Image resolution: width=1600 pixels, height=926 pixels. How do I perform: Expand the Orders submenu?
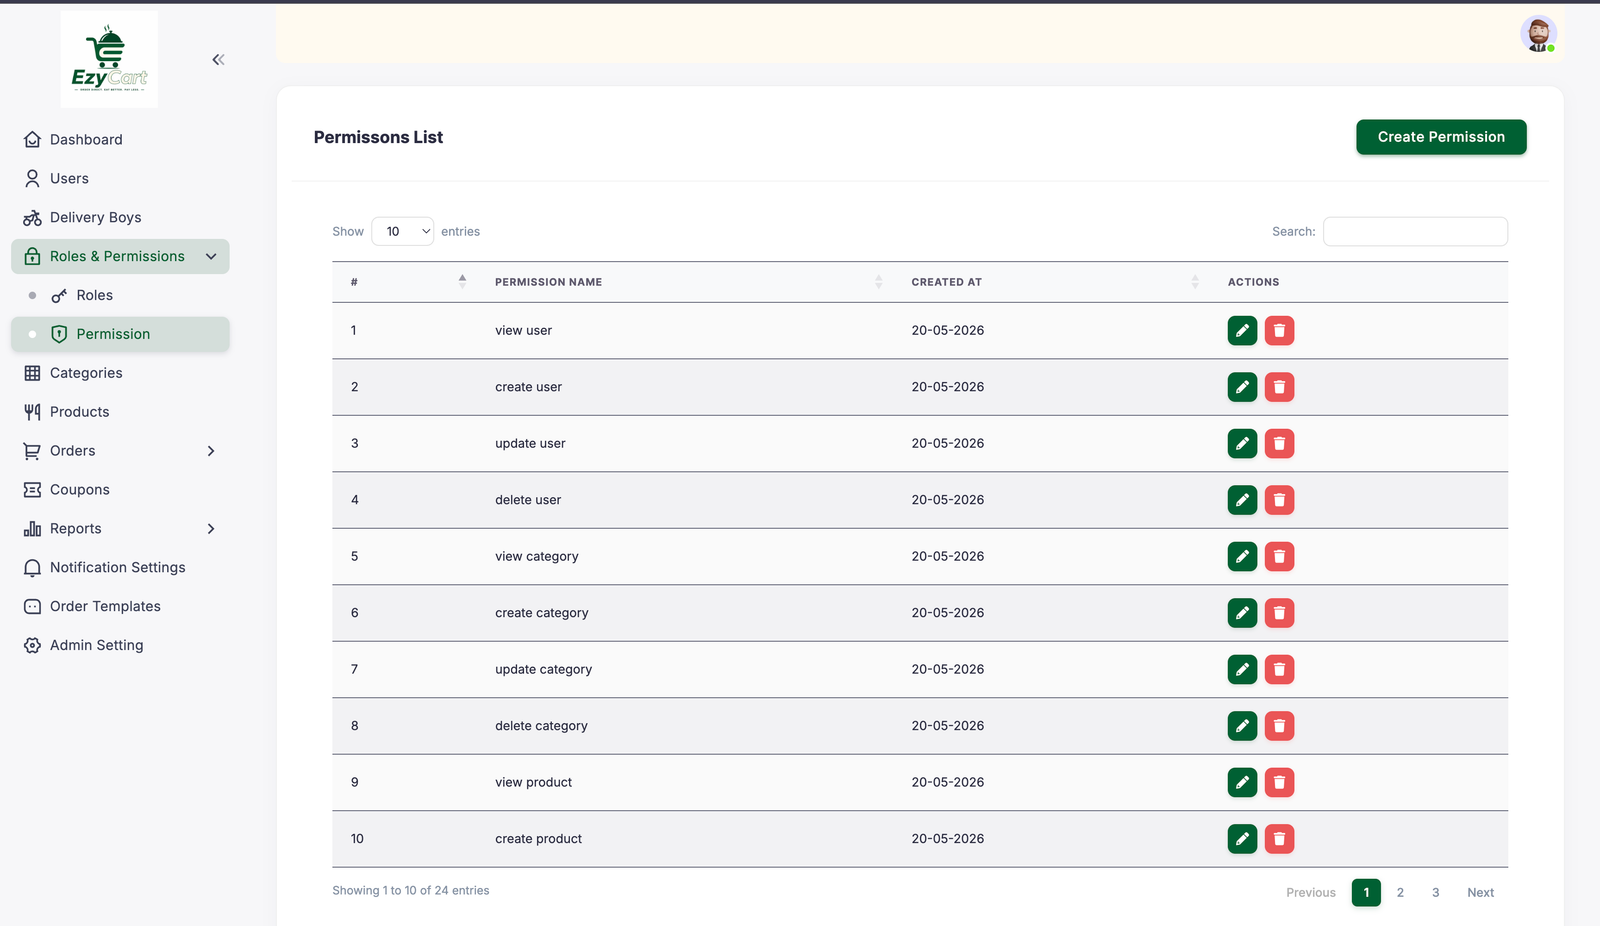[120, 451]
